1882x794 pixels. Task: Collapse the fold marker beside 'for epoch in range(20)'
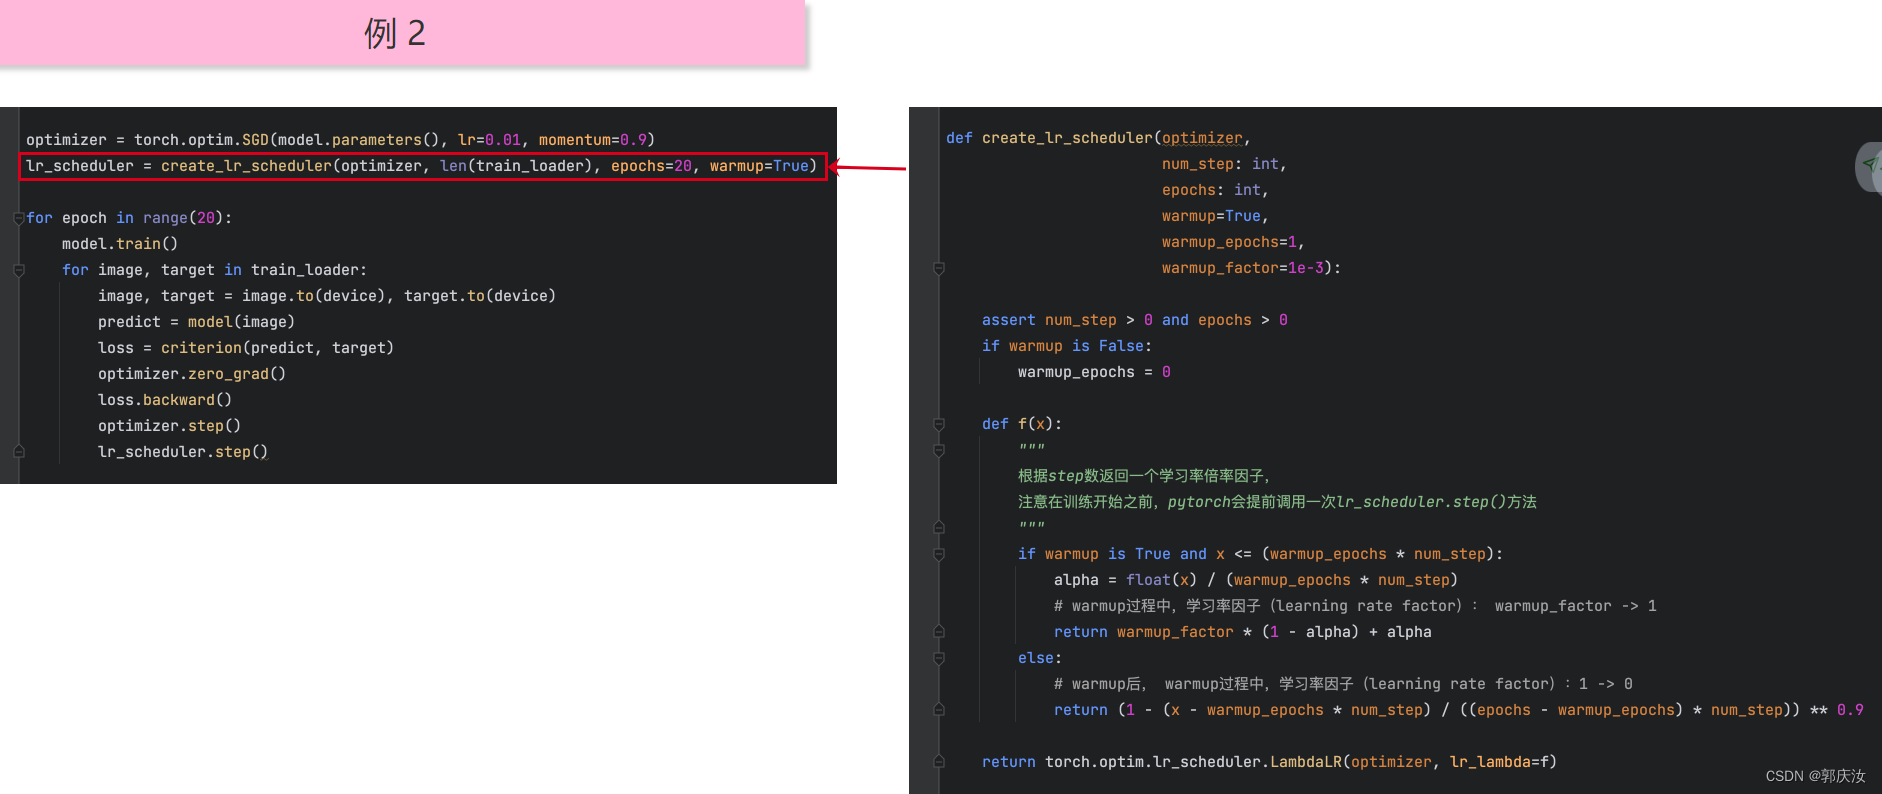coord(18,218)
